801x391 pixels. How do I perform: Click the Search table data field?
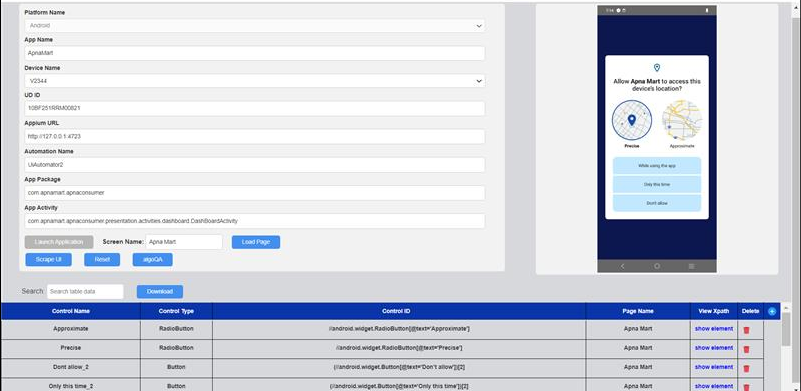pos(85,291)
